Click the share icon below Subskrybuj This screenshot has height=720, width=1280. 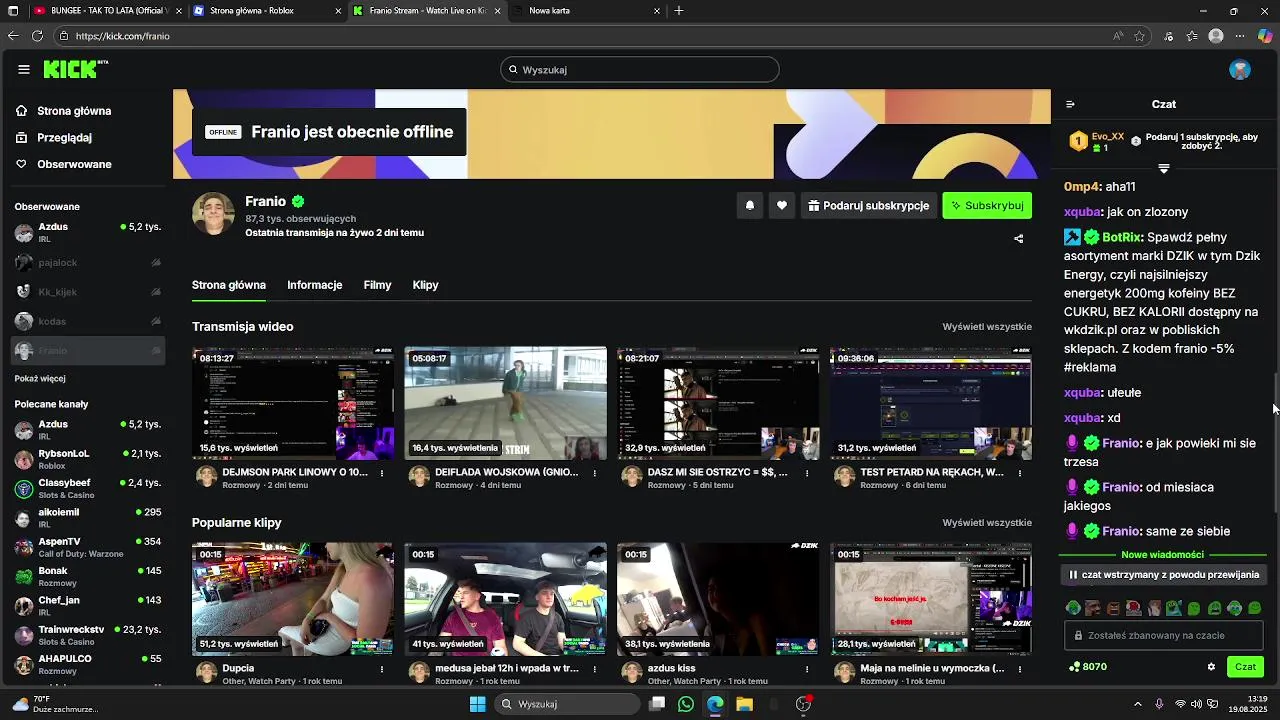tap(1018, 238)
